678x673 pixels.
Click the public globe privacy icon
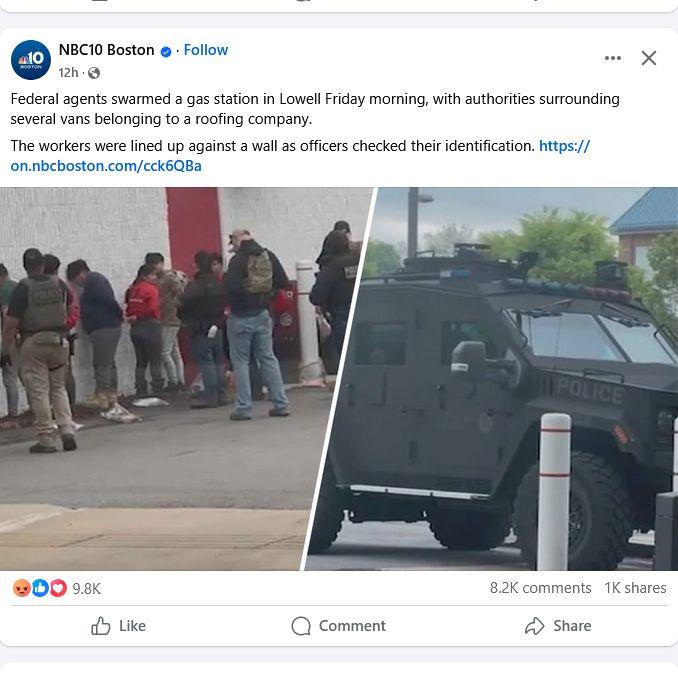(94, 73)
